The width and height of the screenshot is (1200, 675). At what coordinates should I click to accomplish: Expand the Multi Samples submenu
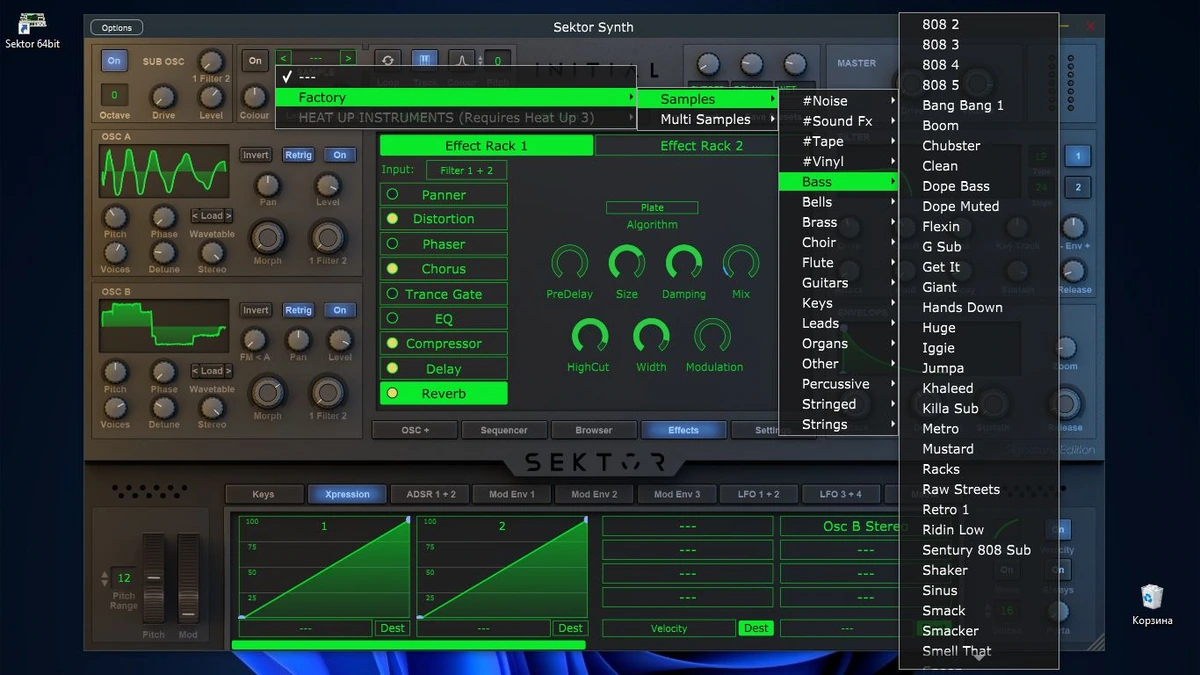coord(708,119)
